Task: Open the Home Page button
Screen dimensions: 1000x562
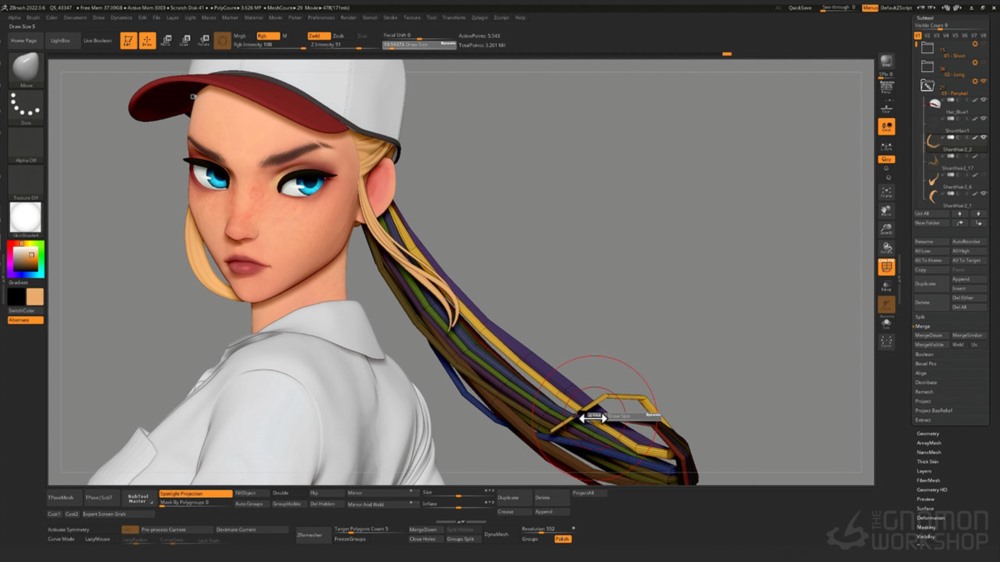Action: coord(24,41)
